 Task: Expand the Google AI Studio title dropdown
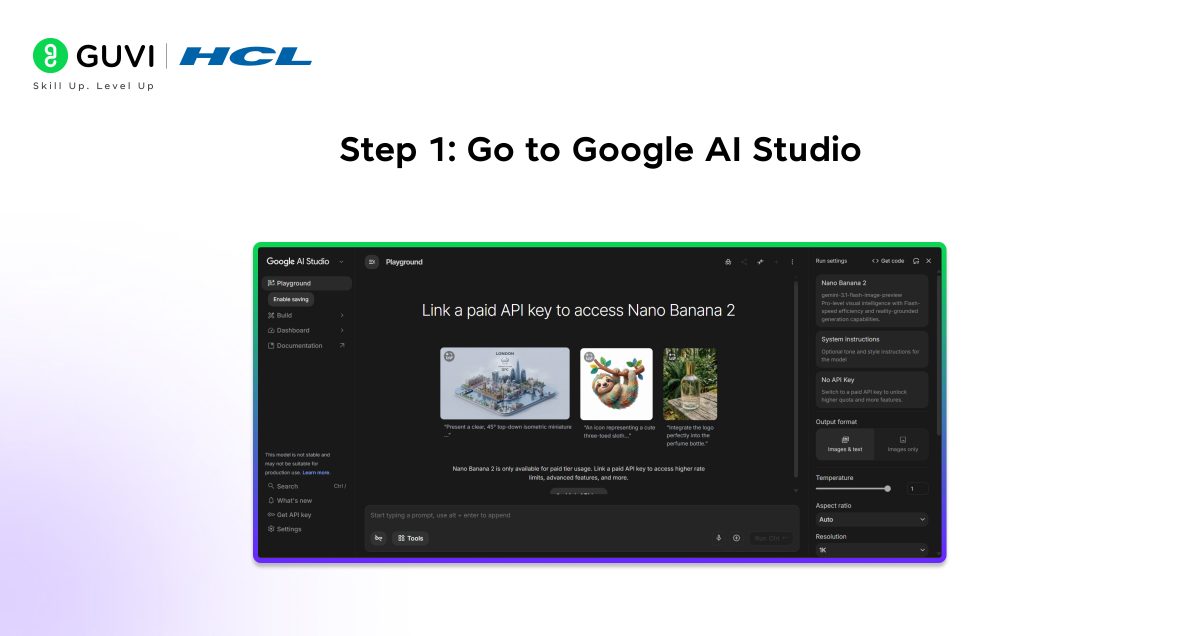341,262
